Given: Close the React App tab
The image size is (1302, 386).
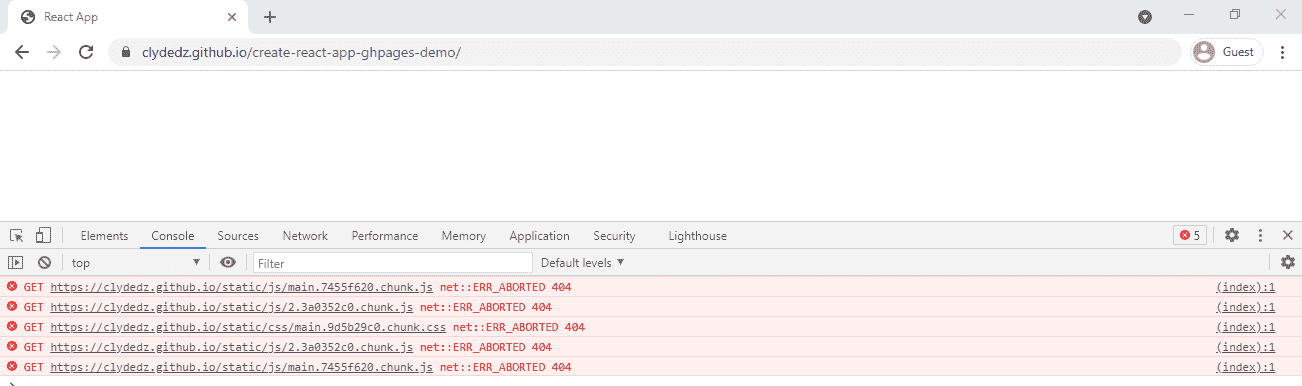Looking at the screenshot, I should click(x=231, y=17).
